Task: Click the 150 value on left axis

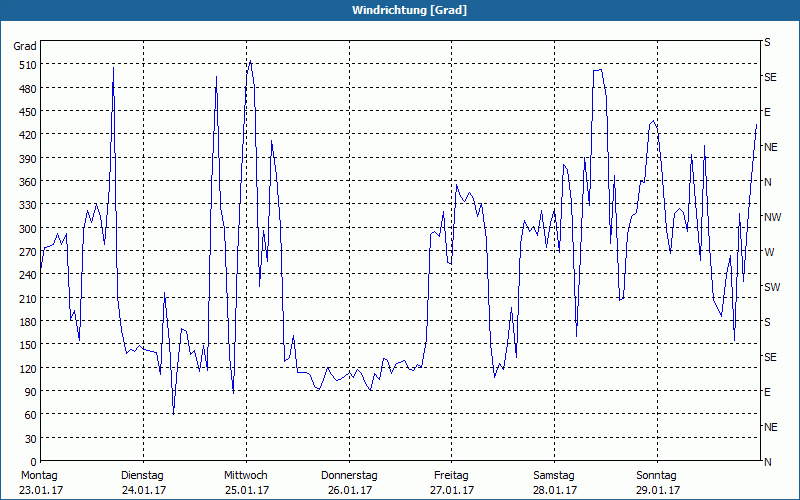Action: click(x=28, y=345)
